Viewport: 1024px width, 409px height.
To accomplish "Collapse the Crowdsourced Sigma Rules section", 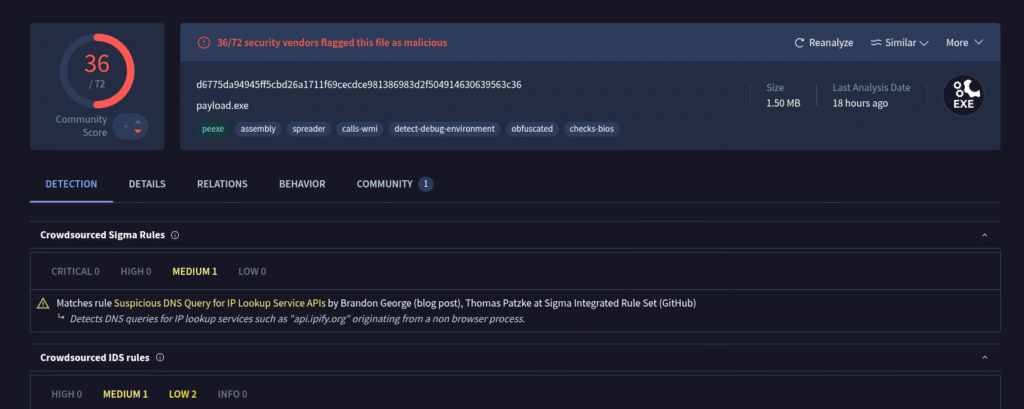I will click(984, 235).
